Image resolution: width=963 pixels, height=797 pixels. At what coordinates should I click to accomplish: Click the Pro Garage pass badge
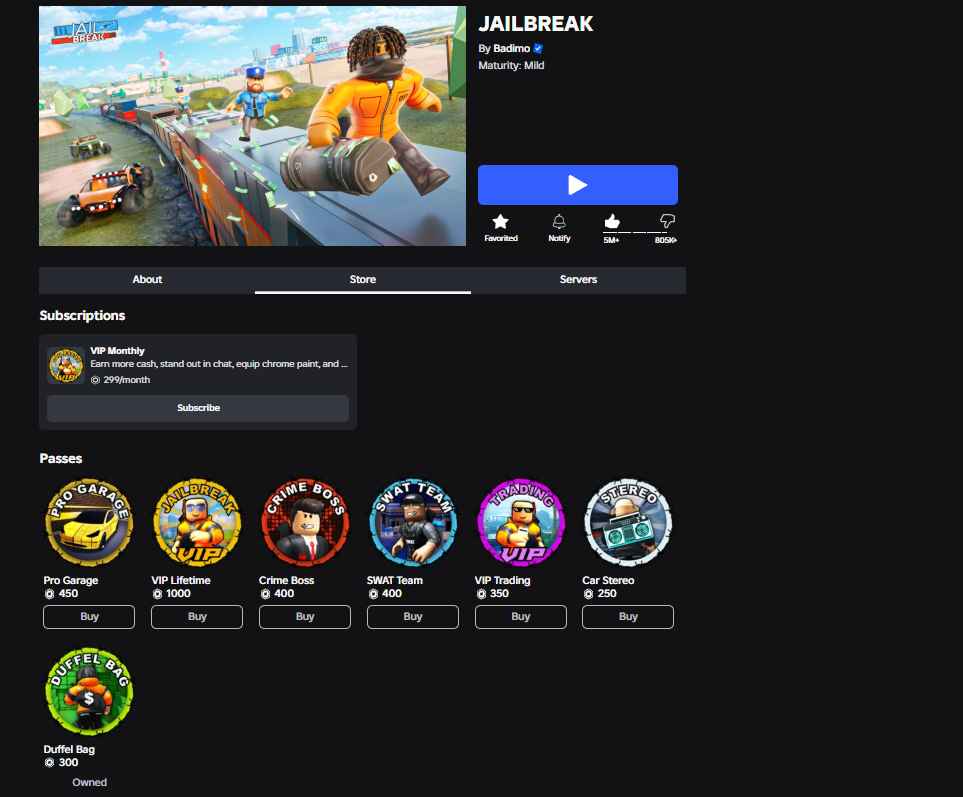coord(89,523)
